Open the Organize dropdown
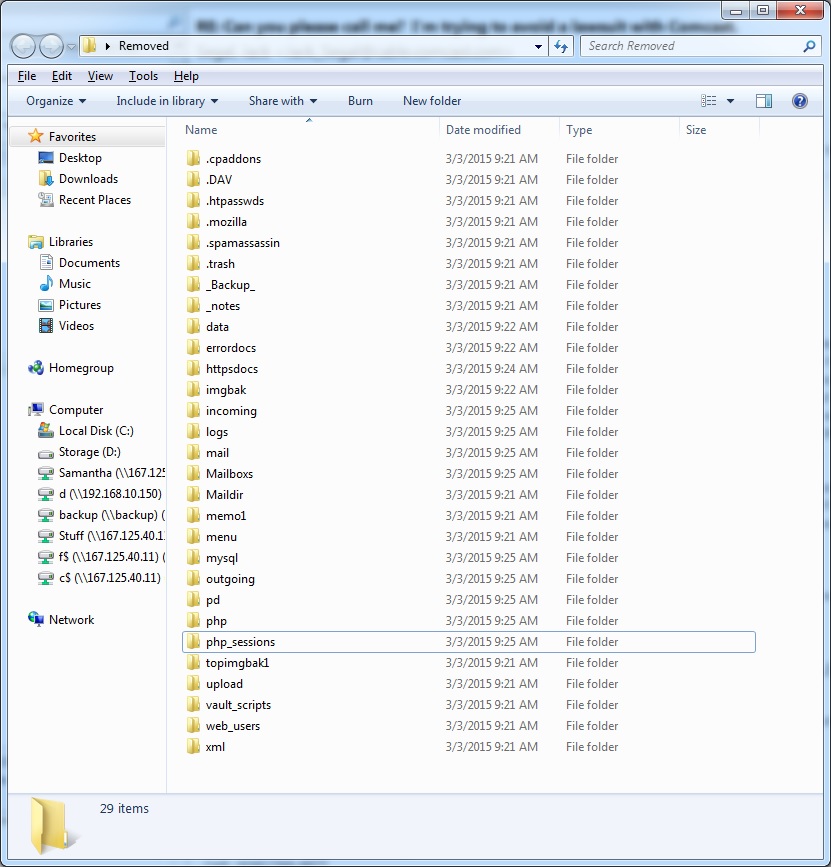831x867 pixels. pyautogui.click(x=56, y=101)
